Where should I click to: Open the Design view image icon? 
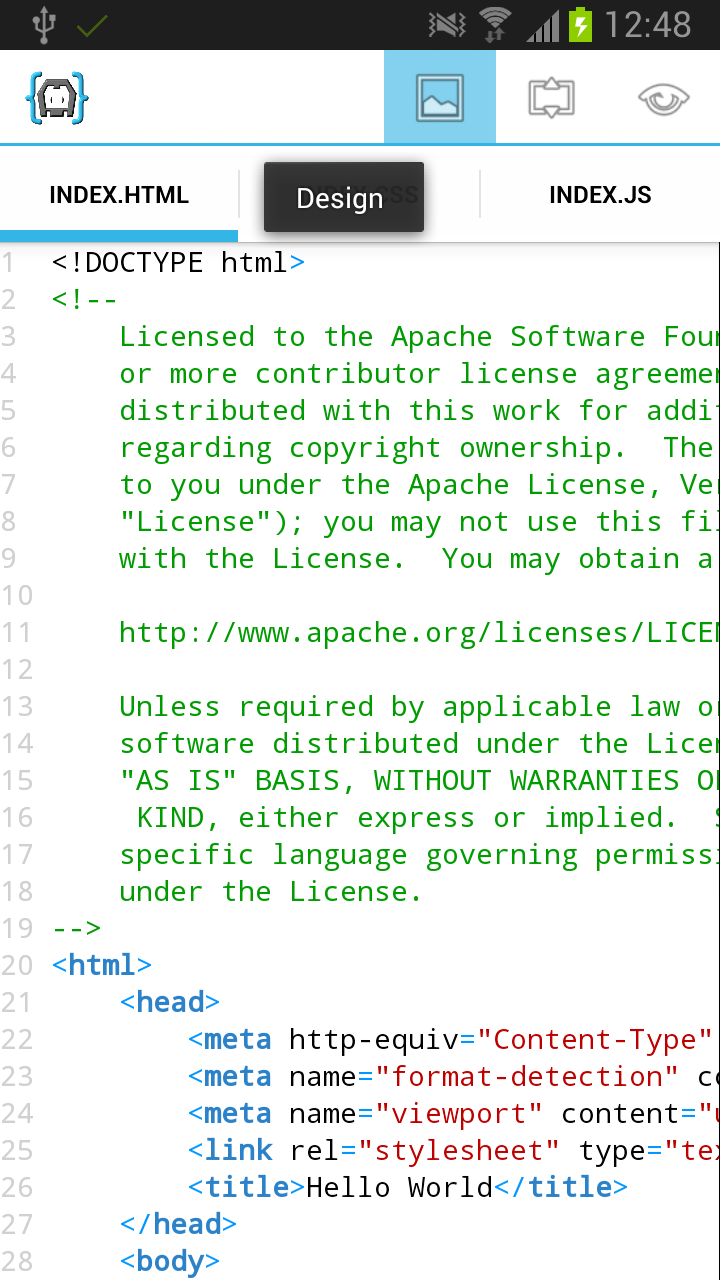pyautogui.click(x=440, y=98)
